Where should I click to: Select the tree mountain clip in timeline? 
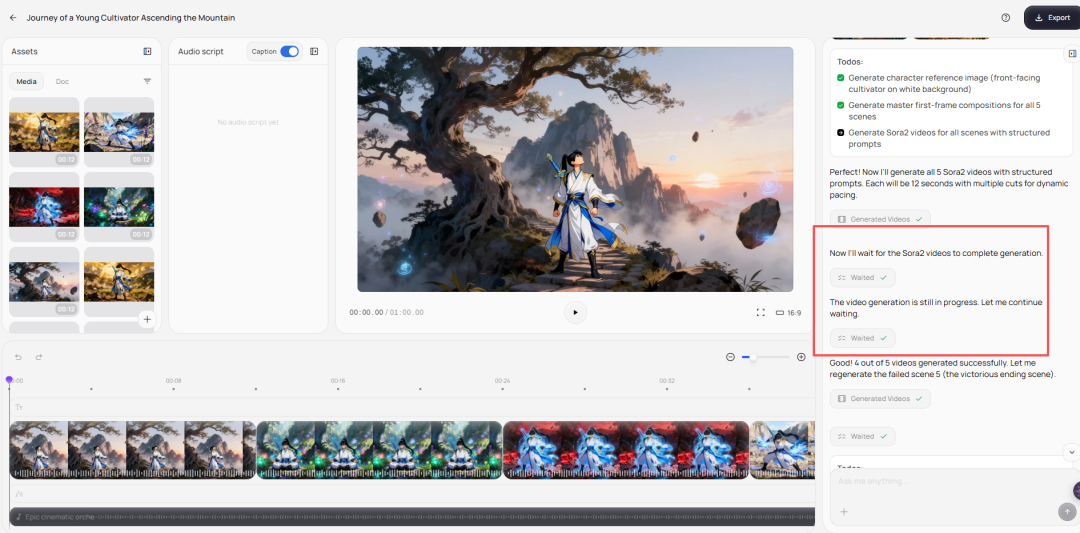(x=132, y=450)
